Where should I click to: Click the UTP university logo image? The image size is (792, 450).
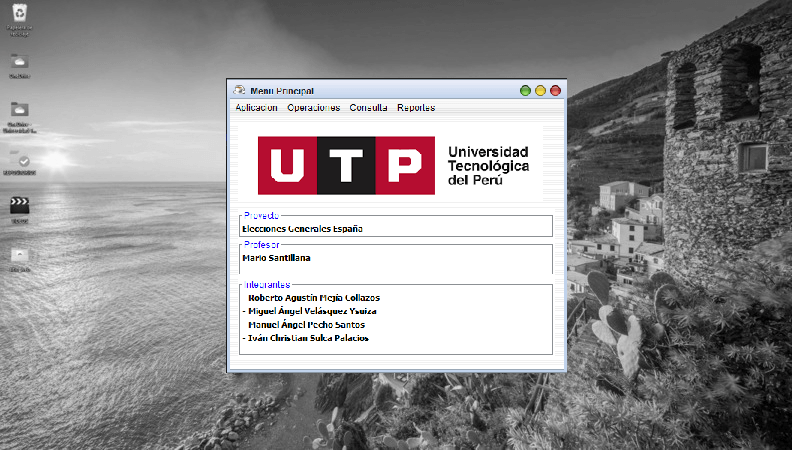393,165
